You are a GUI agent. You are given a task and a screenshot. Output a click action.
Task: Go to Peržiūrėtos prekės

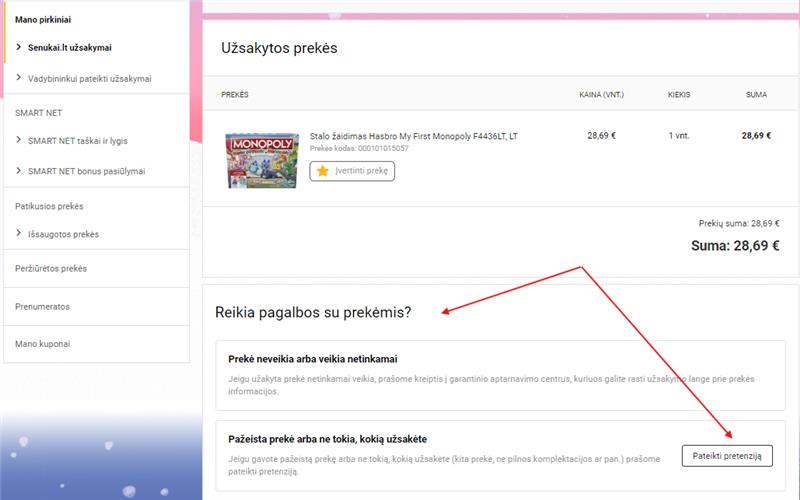click(x=51, y=268)
